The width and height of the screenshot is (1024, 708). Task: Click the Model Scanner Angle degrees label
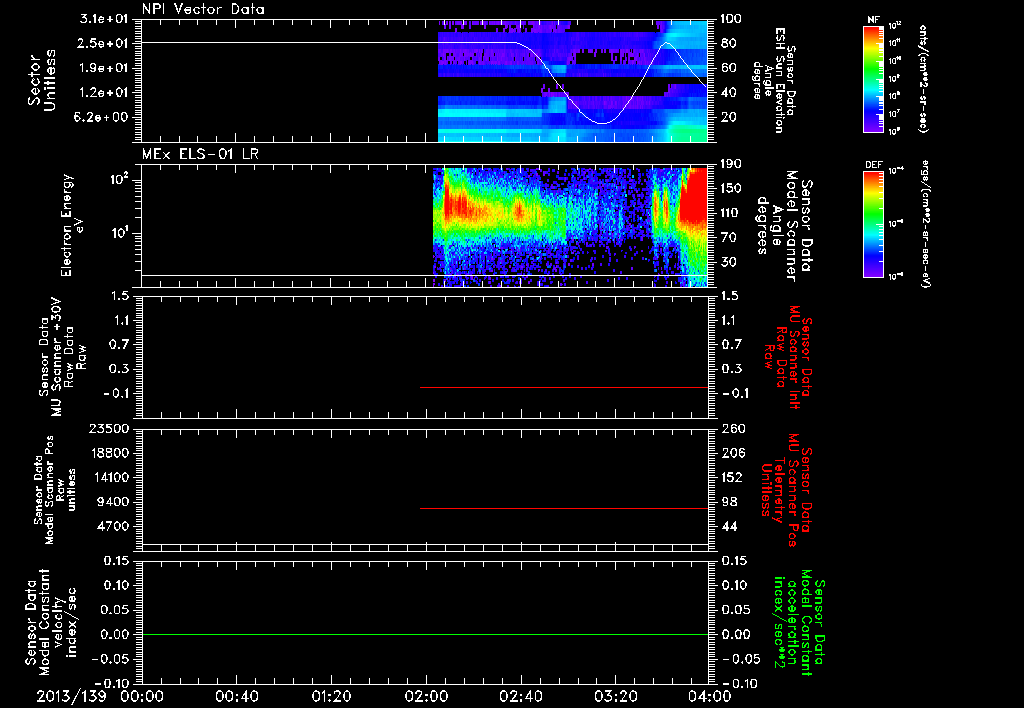pos(784,226)
